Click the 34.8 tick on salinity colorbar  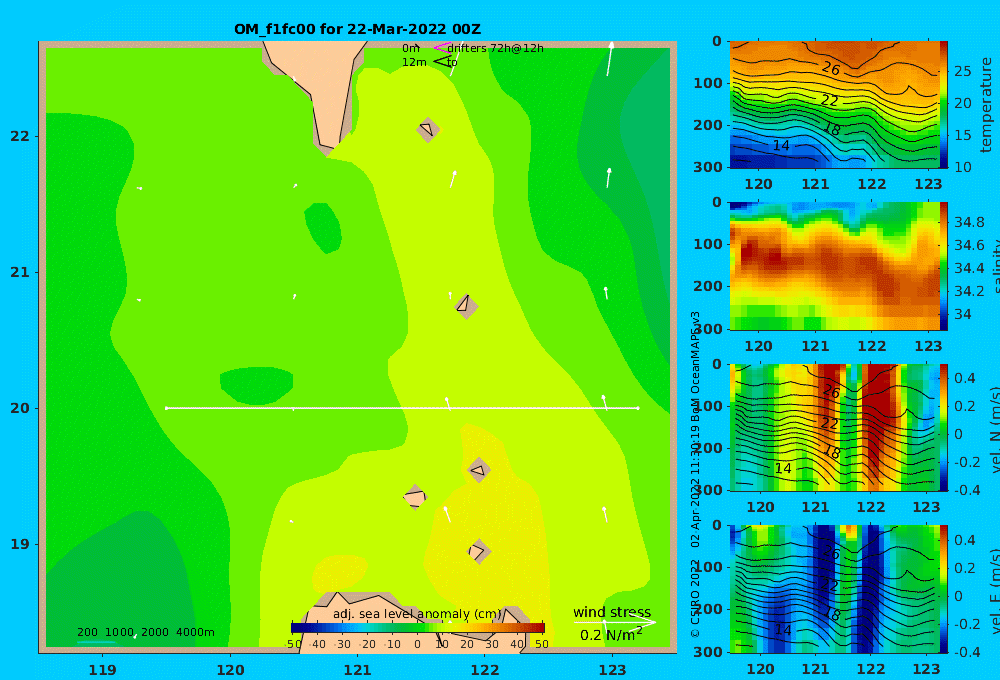pos(969,222)
